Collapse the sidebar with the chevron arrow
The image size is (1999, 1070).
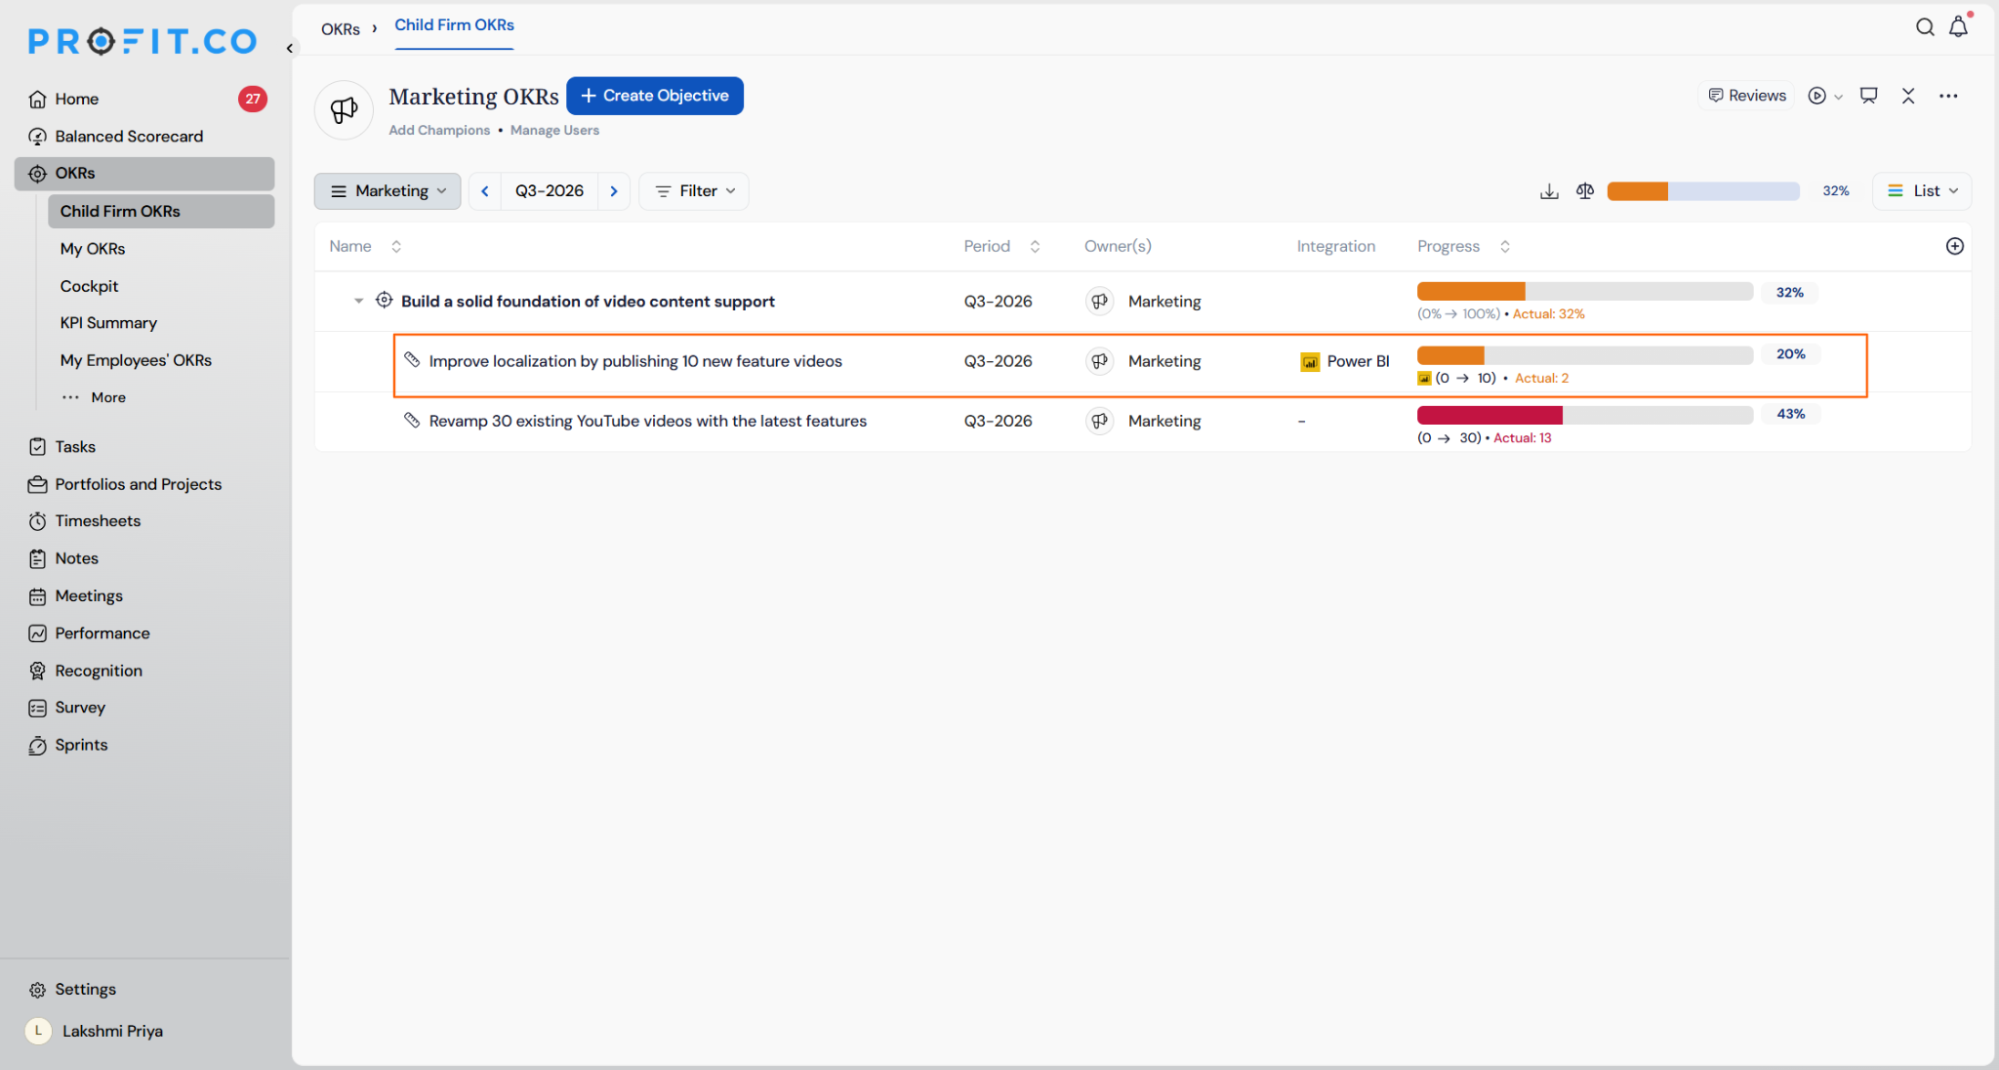[289, 47]
